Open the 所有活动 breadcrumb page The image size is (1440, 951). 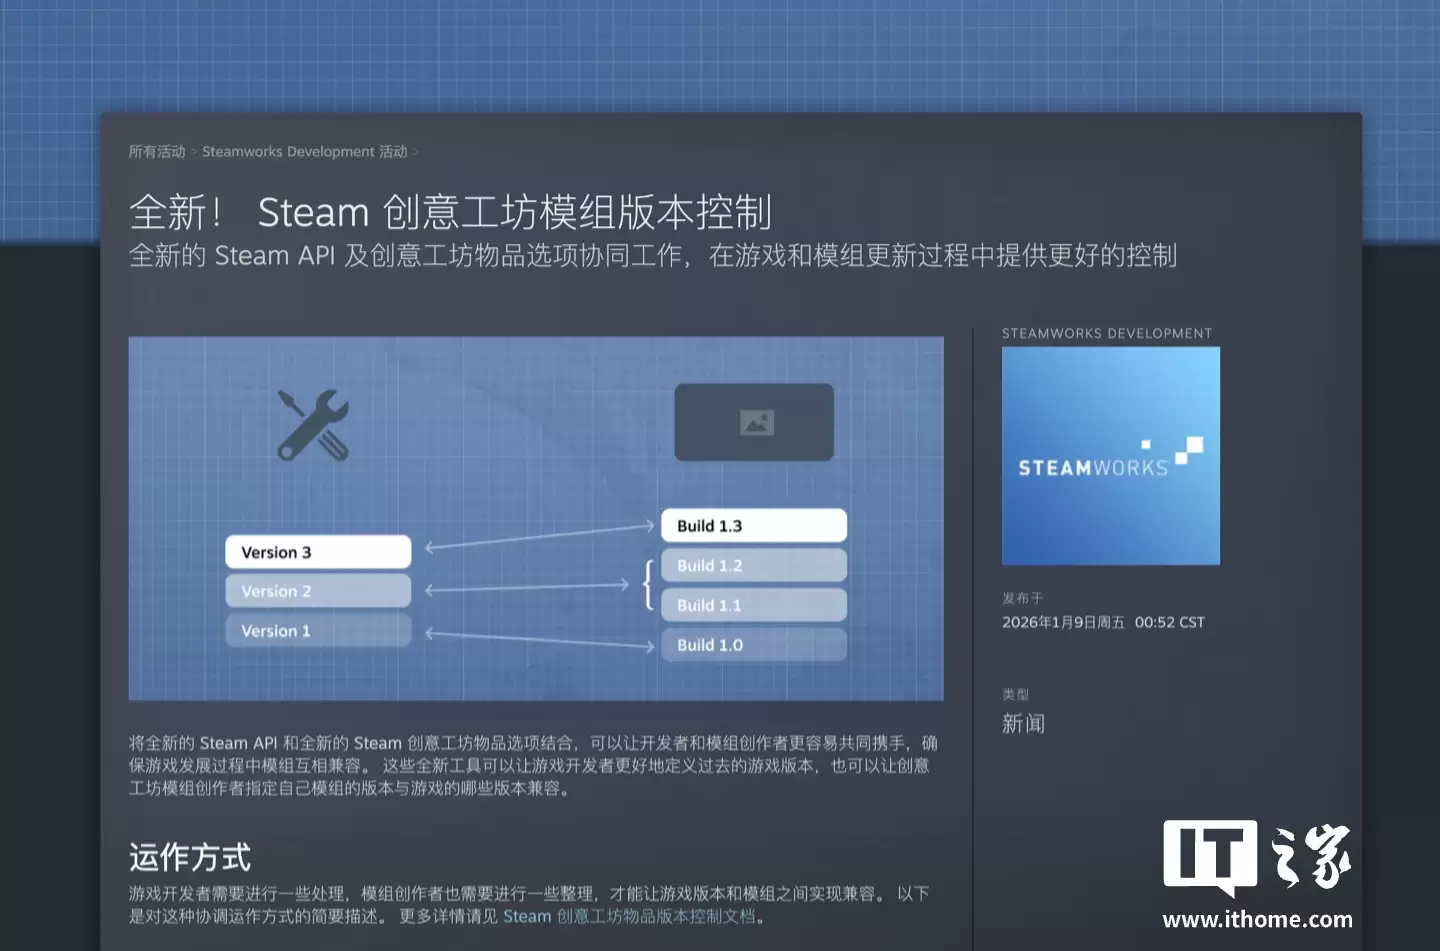coord(156,151)
